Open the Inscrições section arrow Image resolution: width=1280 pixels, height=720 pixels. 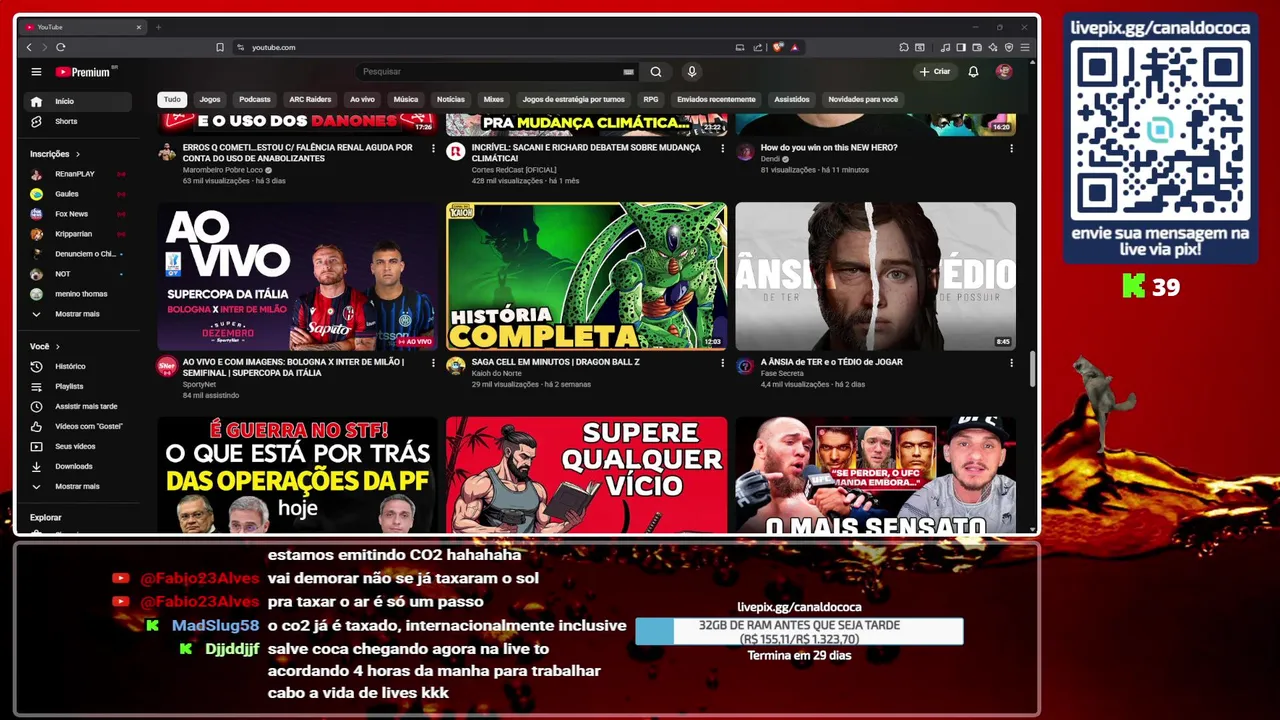(x=77, y=154)
